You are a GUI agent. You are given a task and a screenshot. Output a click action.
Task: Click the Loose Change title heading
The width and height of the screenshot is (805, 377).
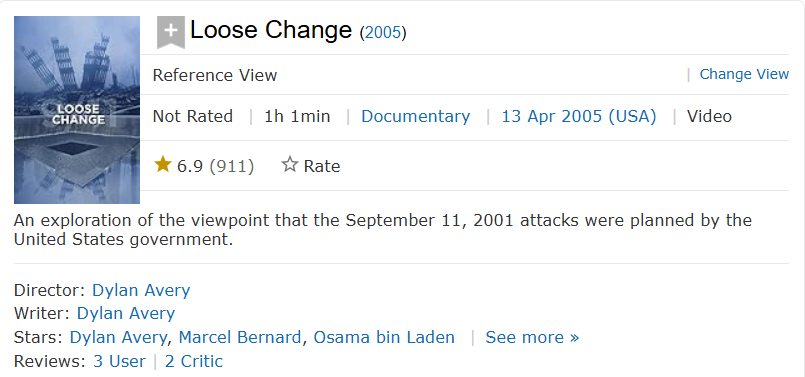pos(271,30)
